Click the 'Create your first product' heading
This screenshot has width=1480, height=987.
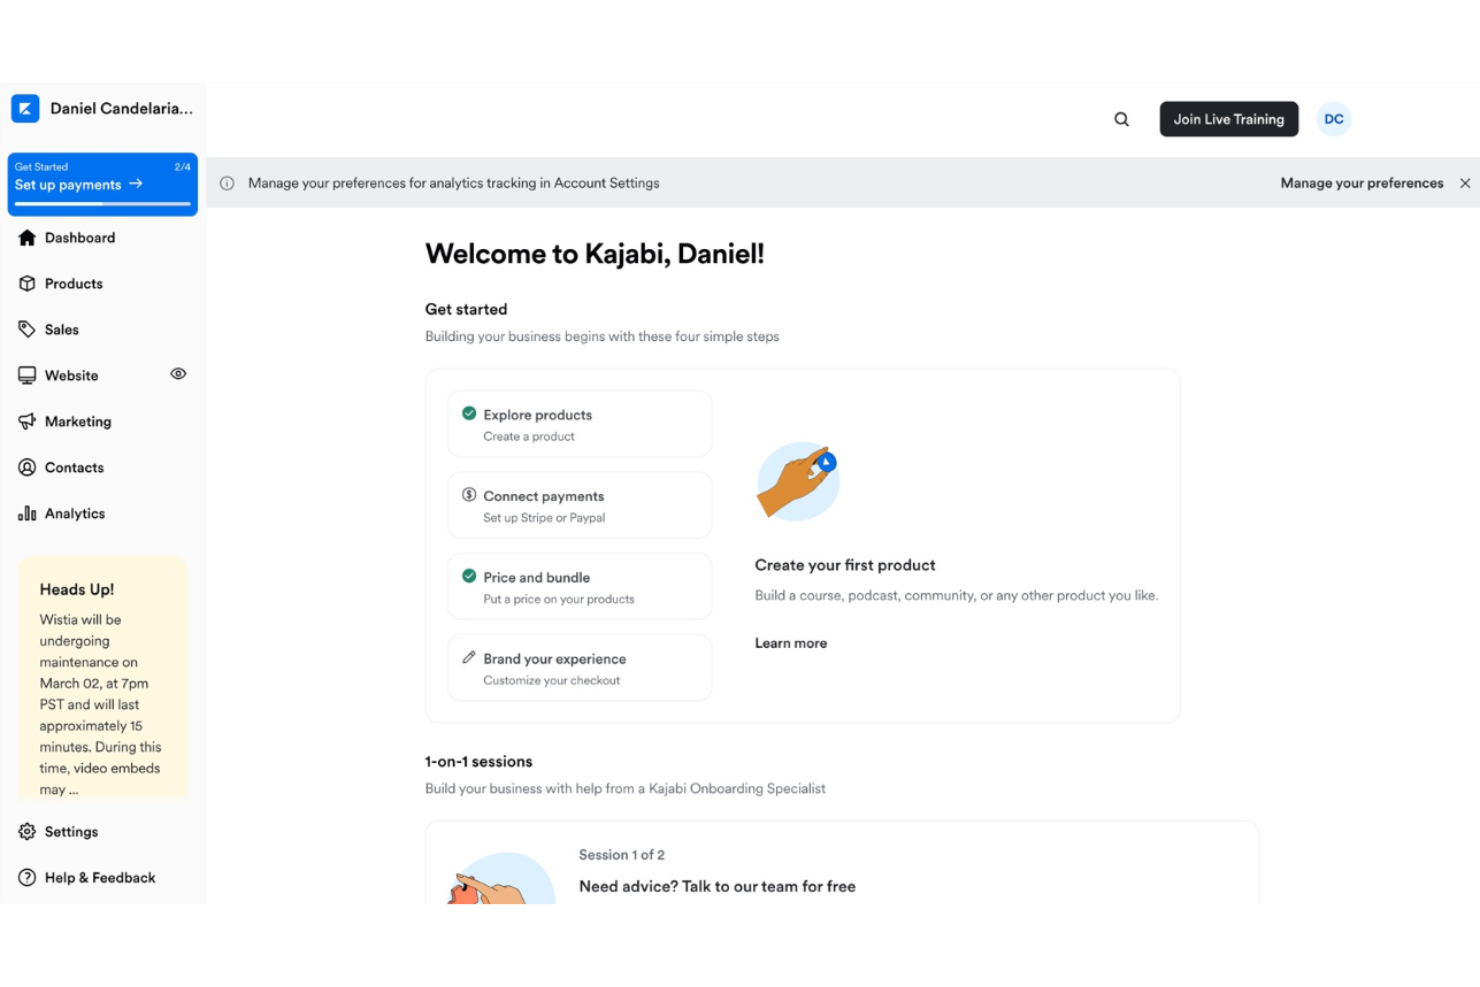[845, 565]
